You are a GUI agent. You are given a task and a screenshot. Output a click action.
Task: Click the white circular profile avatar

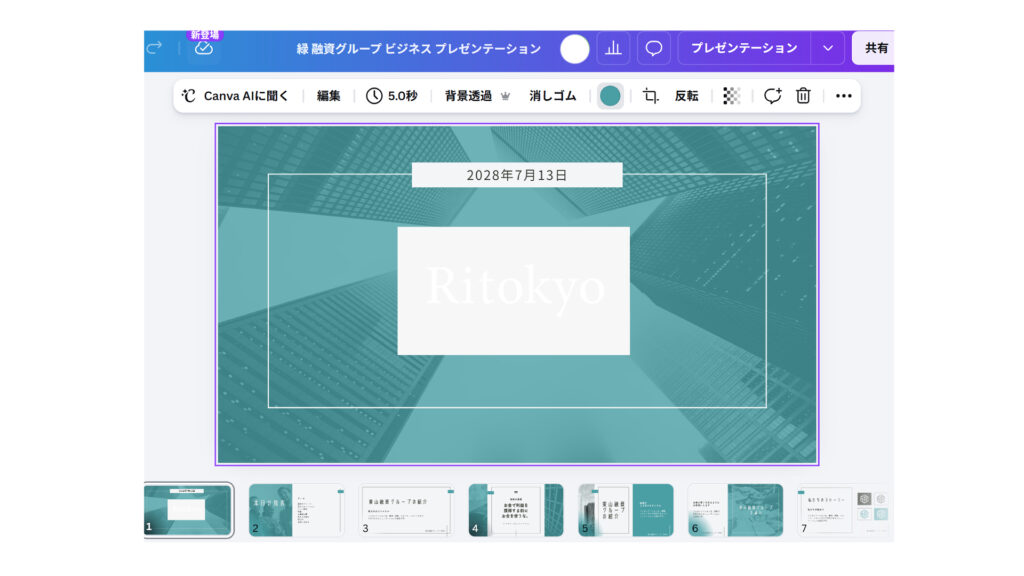(575, 49)
